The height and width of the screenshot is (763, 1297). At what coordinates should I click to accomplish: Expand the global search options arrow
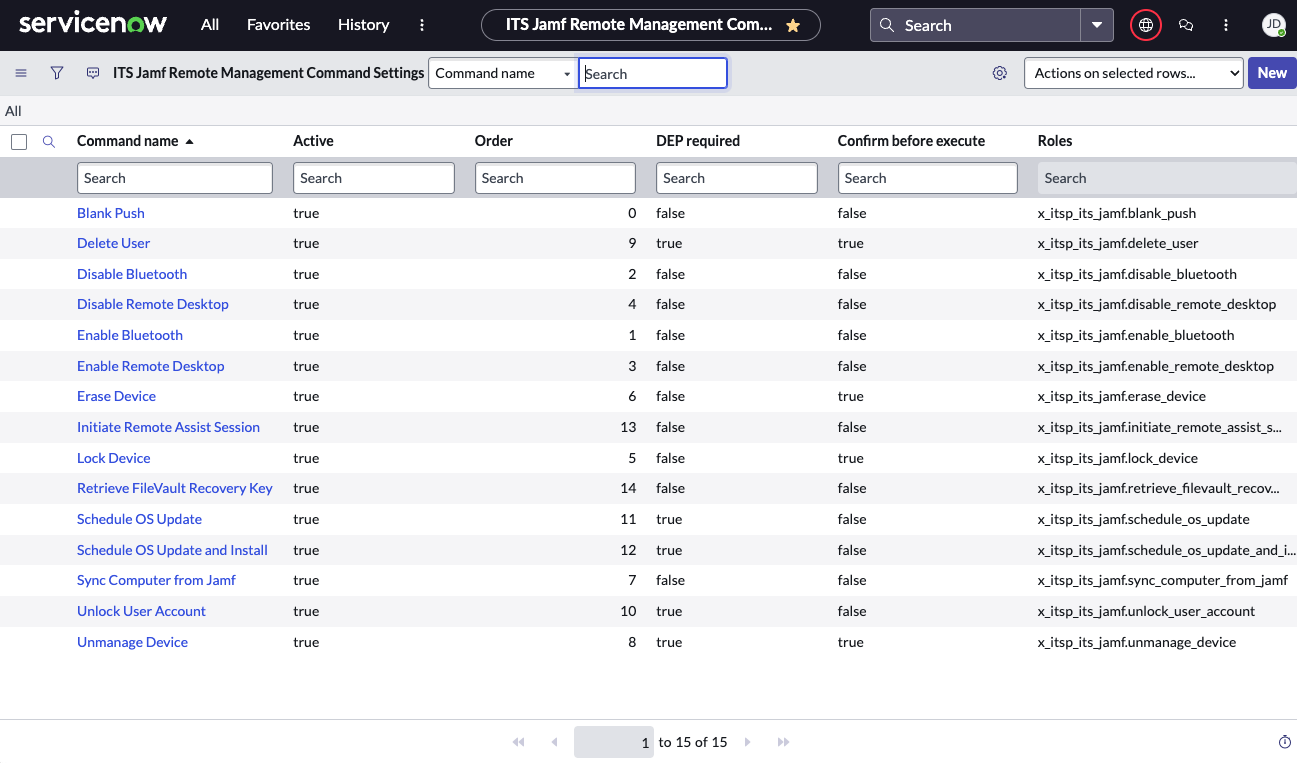[x=1097, y=25]
